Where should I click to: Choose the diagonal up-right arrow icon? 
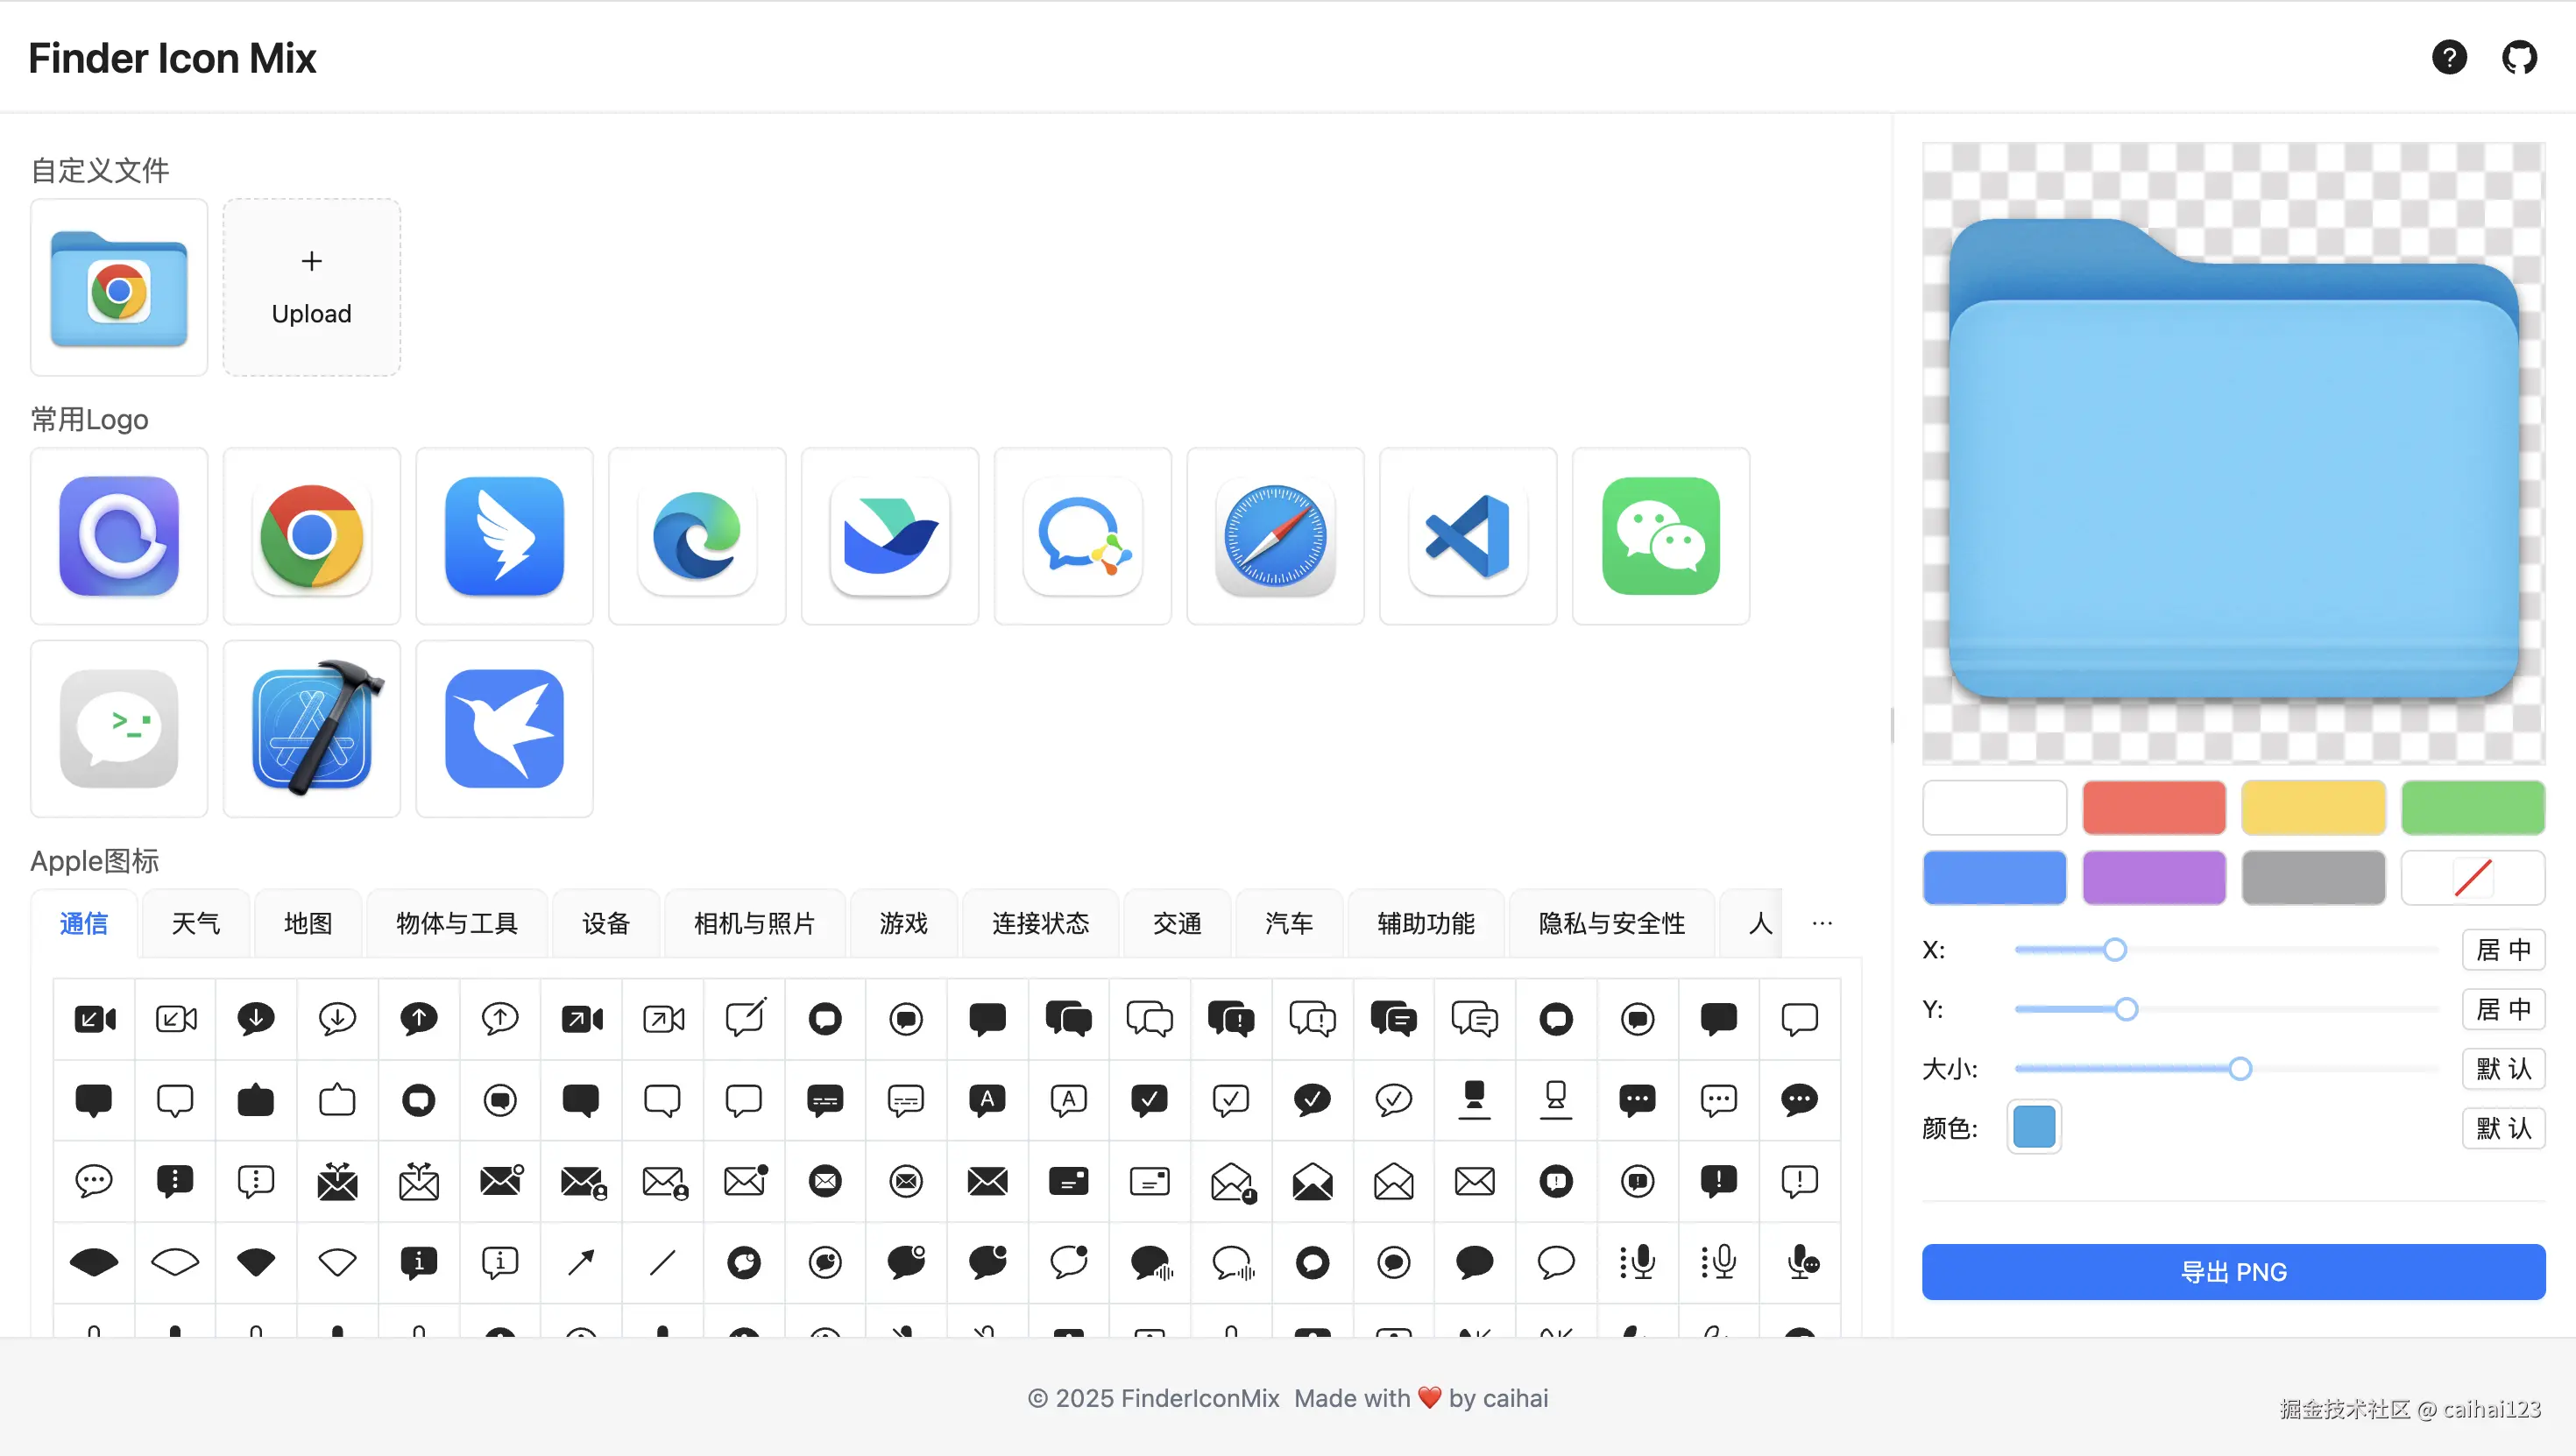tap(581, 1262)
